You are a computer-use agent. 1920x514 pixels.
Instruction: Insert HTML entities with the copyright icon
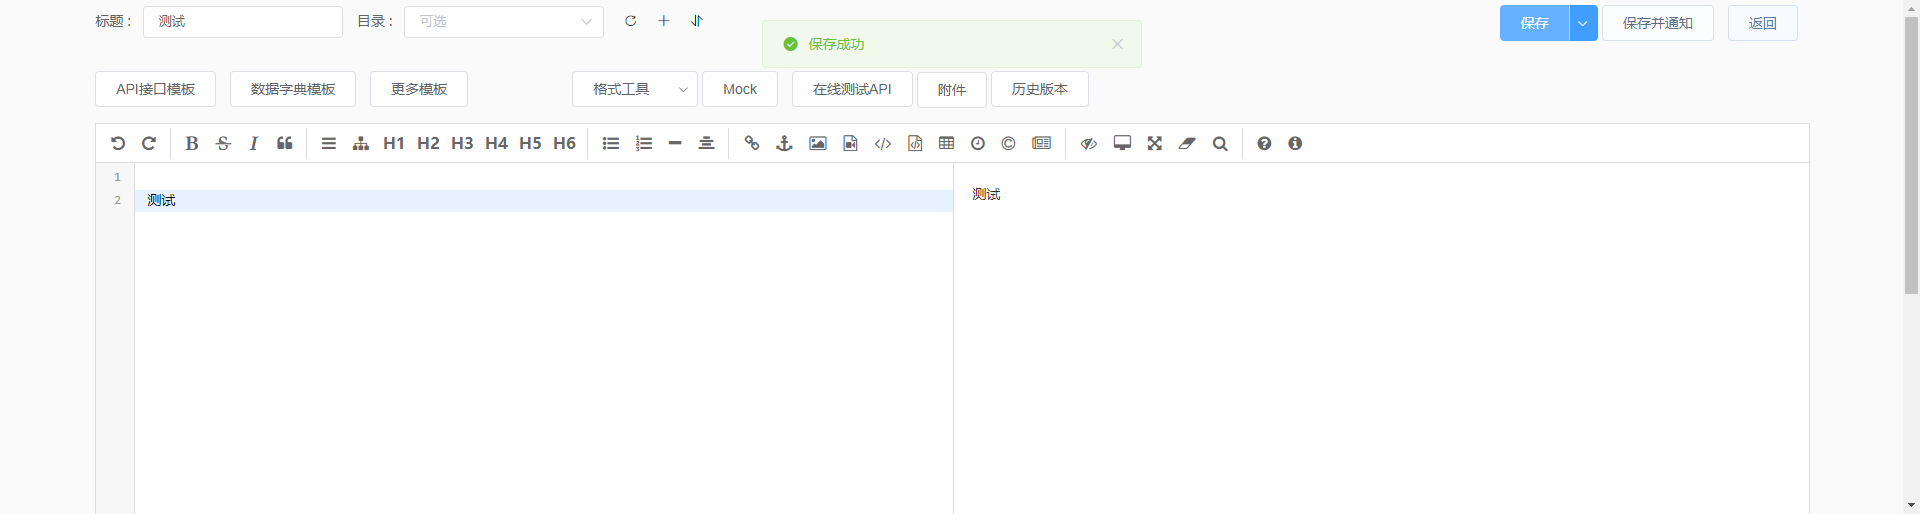tap(1008, 143)
